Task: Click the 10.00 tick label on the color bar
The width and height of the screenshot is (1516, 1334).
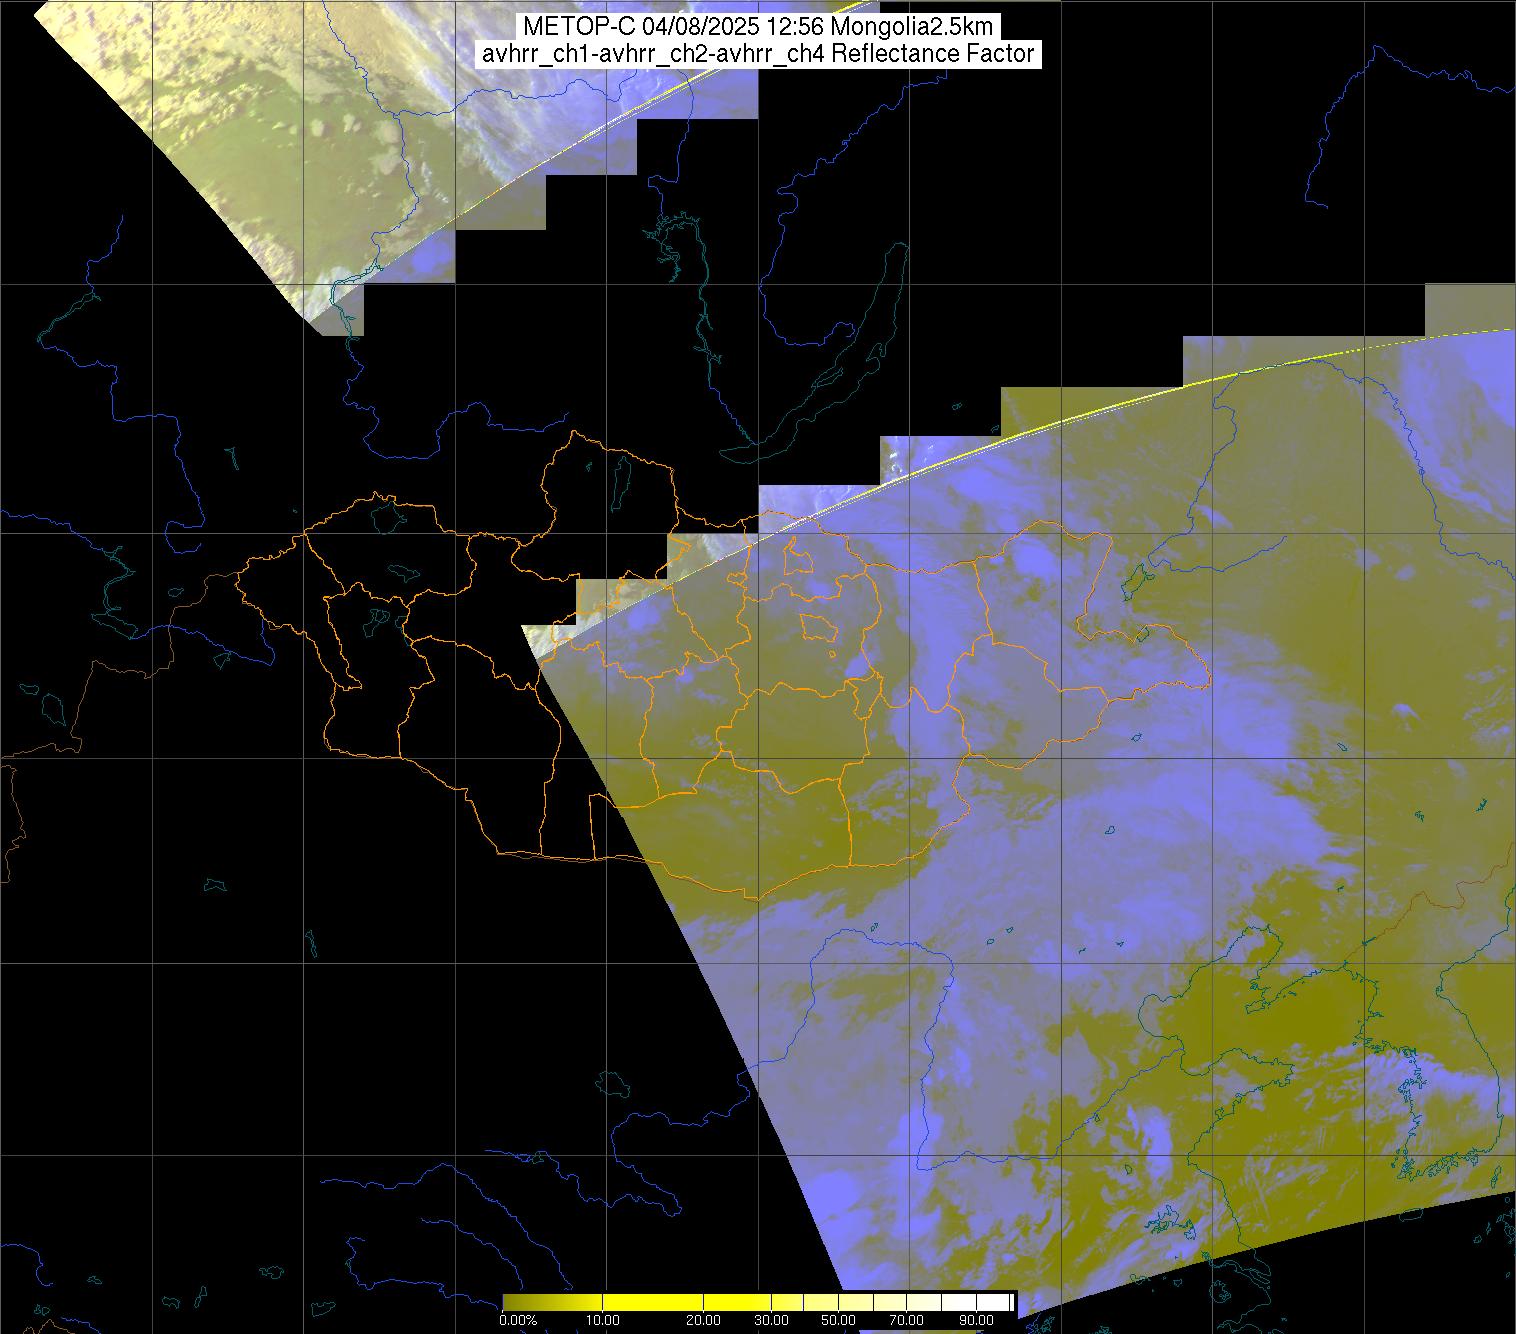Action: [x=603, y=1320]
